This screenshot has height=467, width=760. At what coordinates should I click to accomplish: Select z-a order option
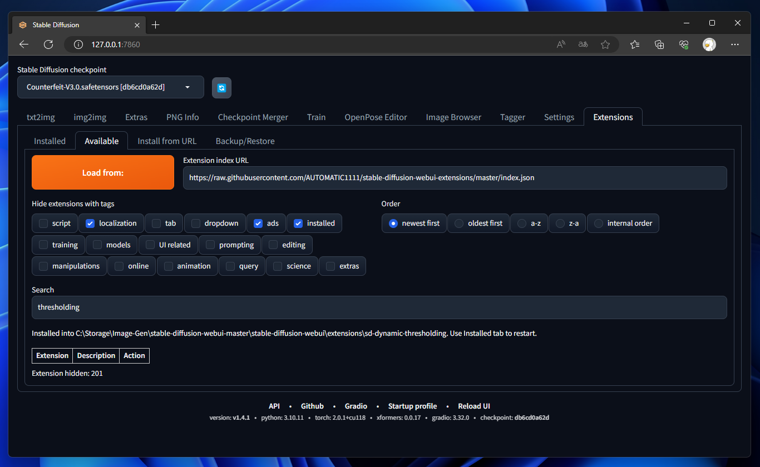click(560, 223)
